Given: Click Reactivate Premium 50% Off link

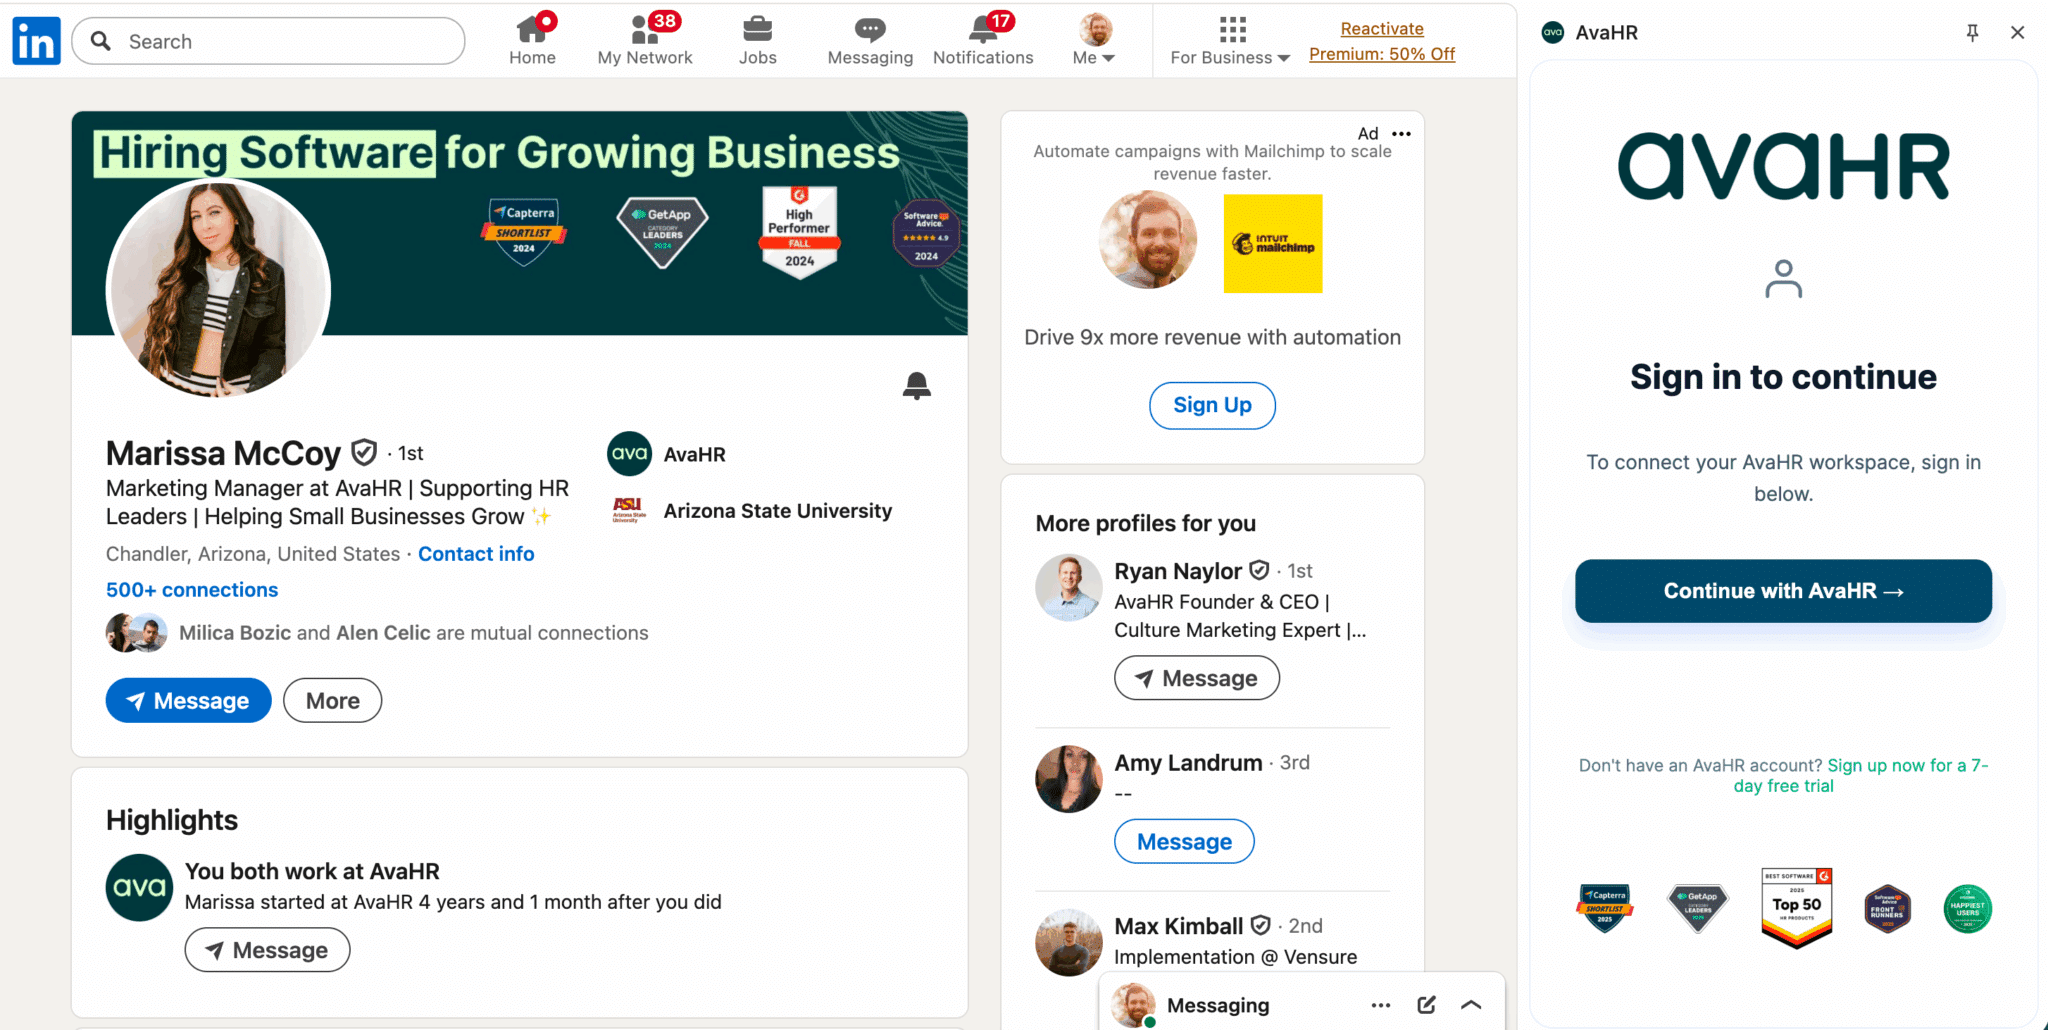Looking at the screenshot, I should pos(1382,41).
